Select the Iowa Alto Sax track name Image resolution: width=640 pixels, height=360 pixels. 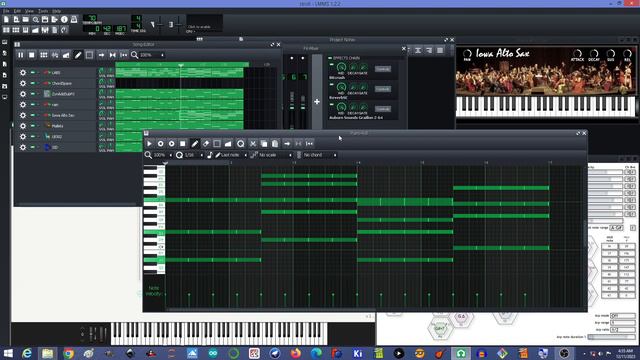click(x=63, y=116)
